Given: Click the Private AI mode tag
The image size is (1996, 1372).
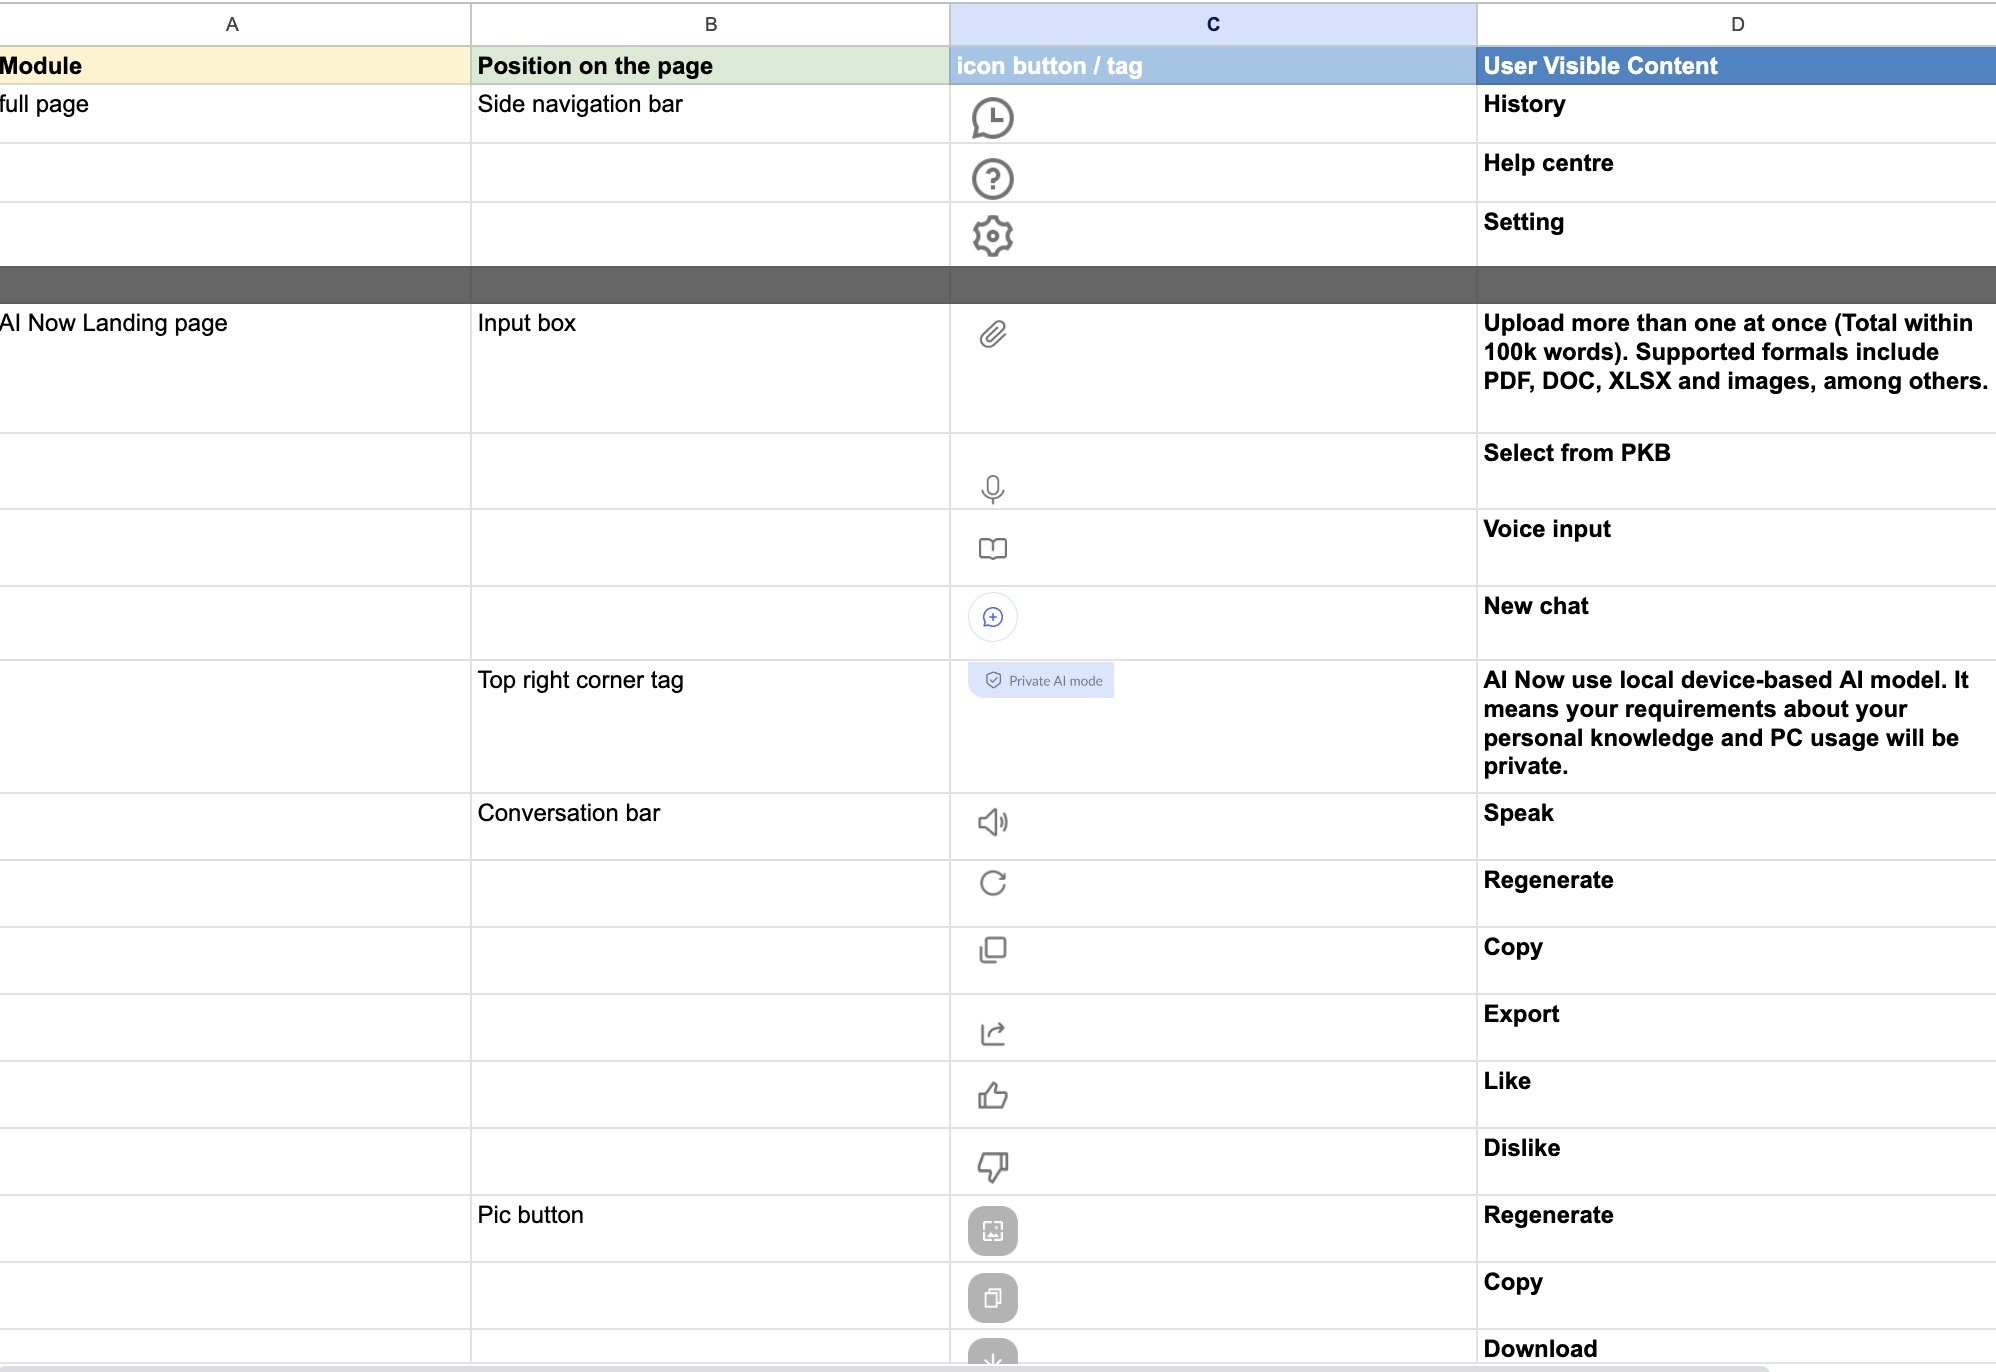Looking at the screenshot, I should coord(1041,681).
